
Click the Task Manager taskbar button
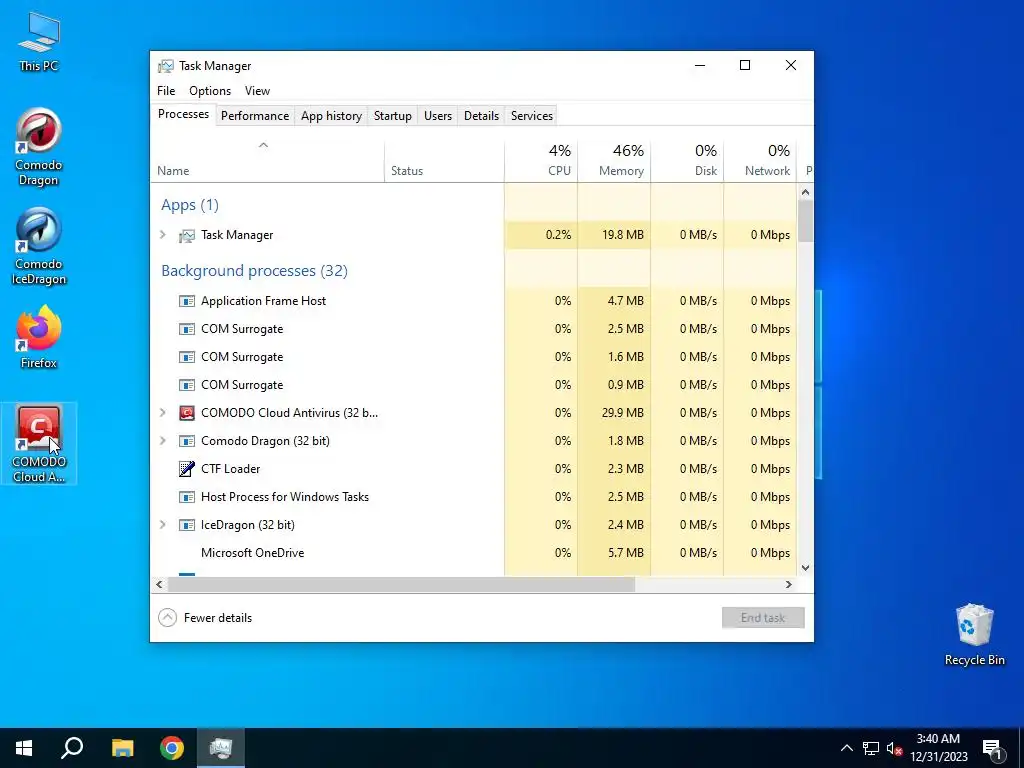coord(221,748)
